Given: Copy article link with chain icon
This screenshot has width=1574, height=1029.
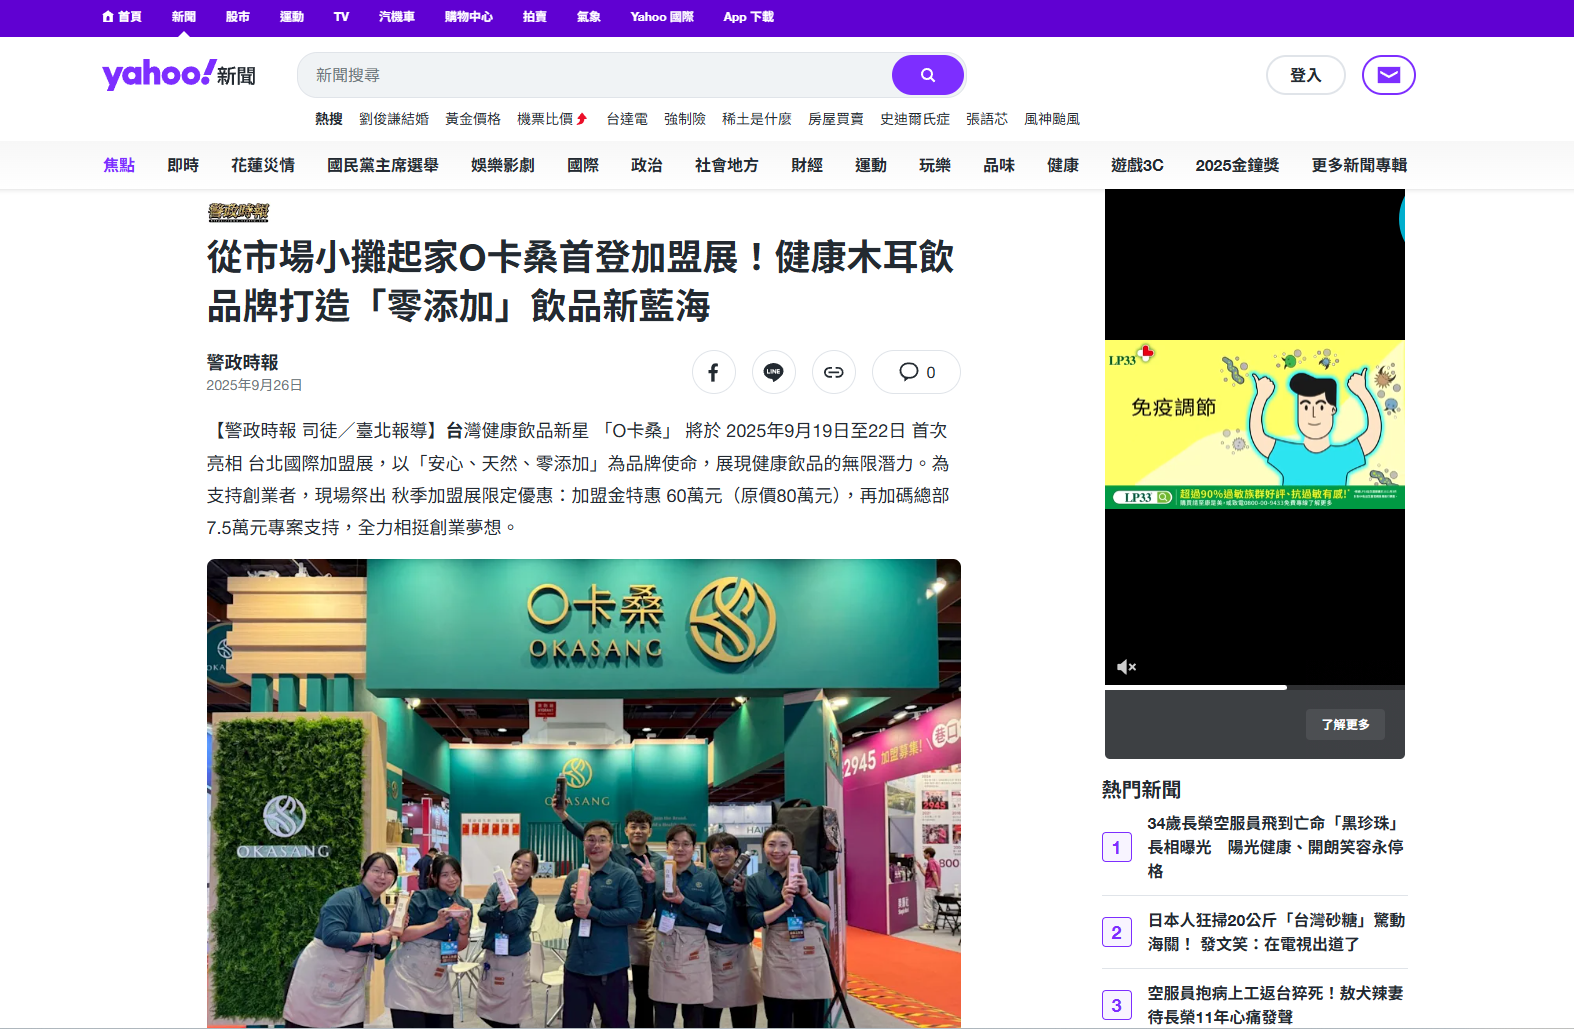Looking at the screenshot, I should 833,372.
